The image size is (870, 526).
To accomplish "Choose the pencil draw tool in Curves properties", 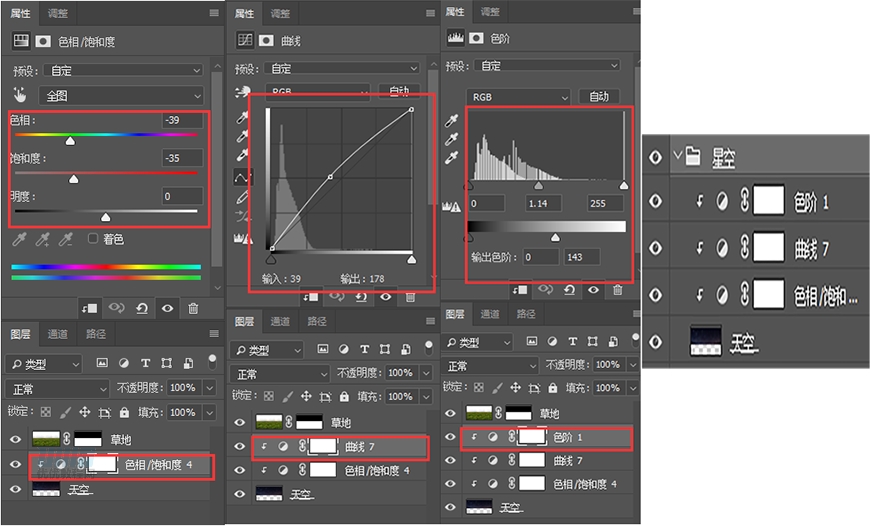I will 242,197.
